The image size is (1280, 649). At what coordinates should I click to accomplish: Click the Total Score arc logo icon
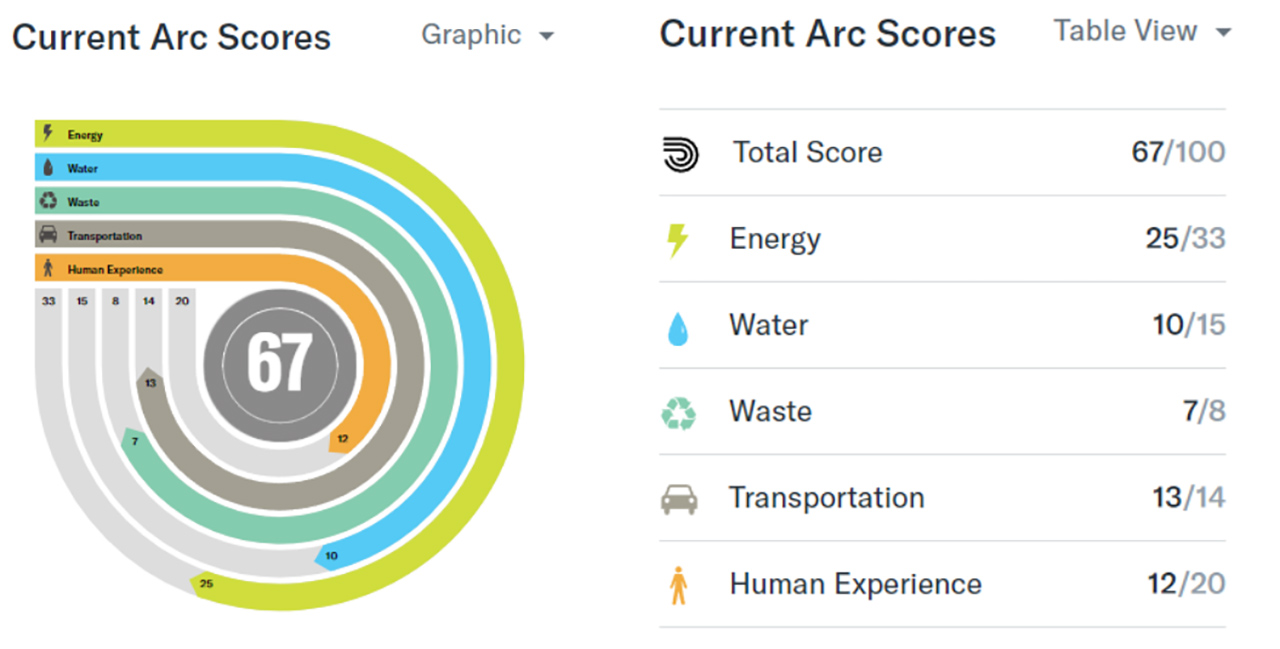pyautogui.click(x=681, y=154)
